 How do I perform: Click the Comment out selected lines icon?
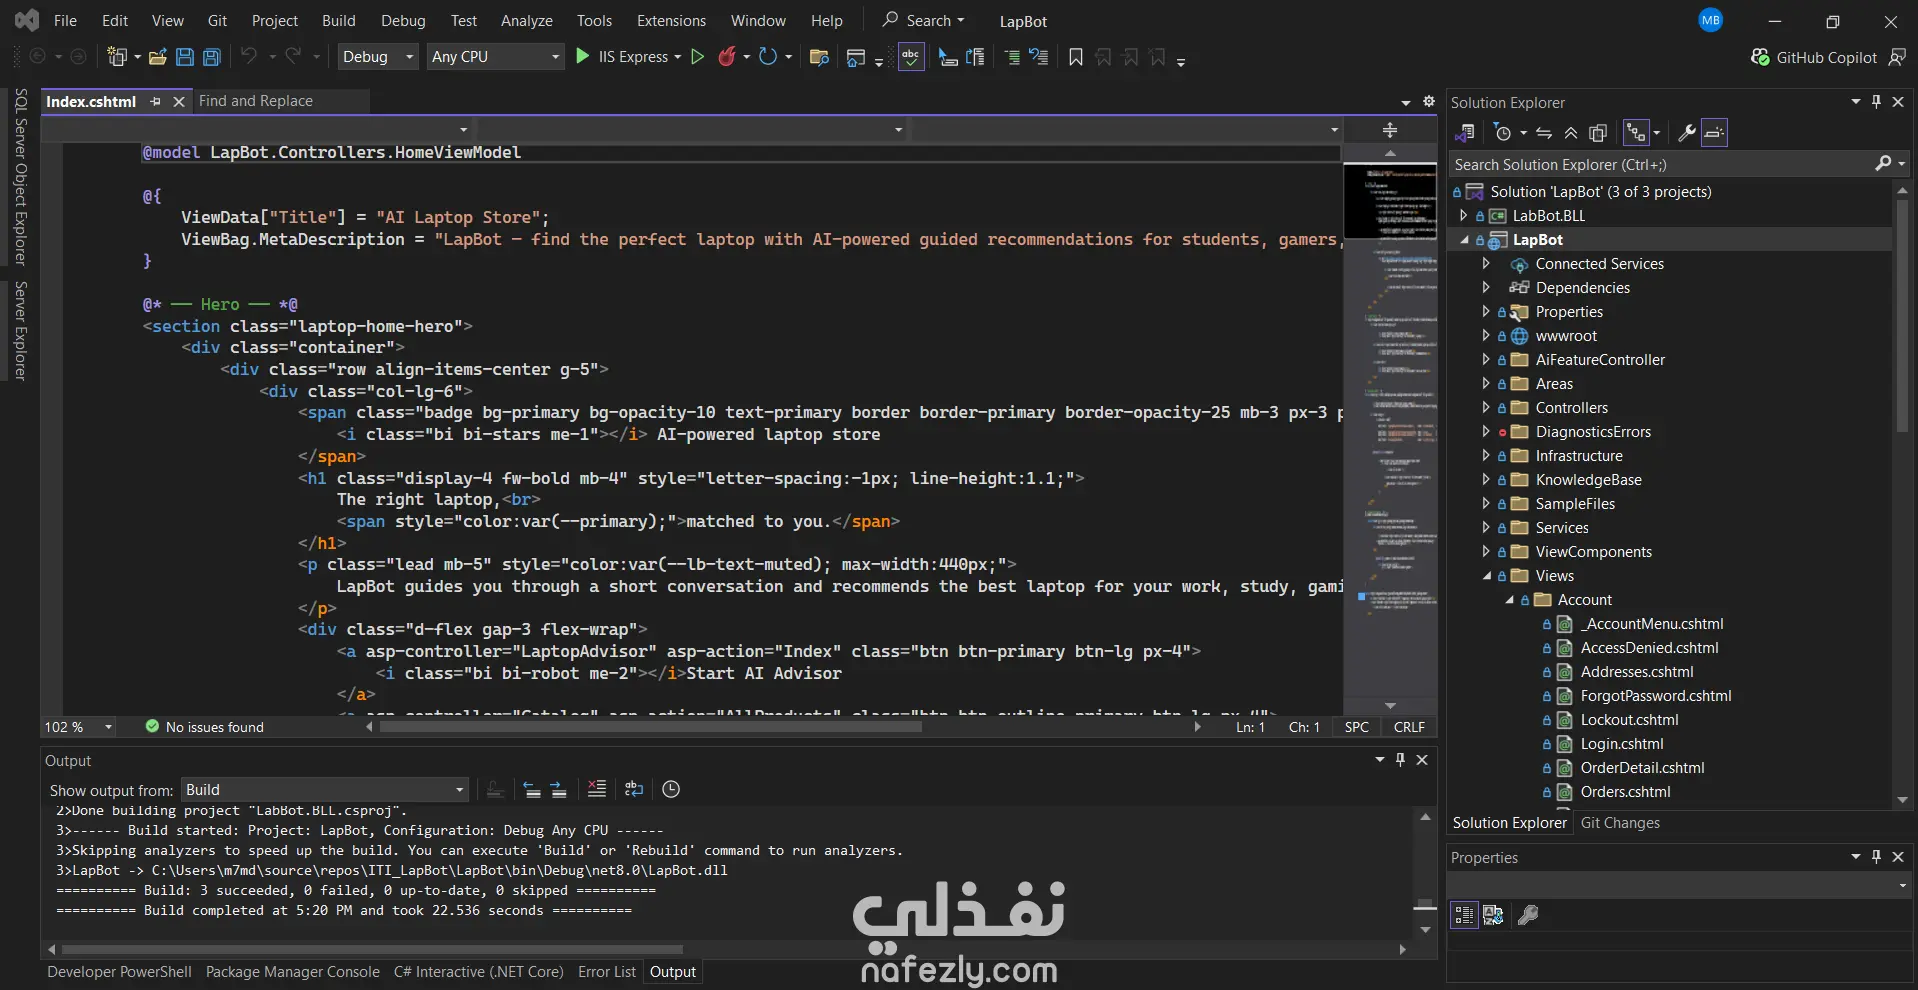click(1012, 57)
